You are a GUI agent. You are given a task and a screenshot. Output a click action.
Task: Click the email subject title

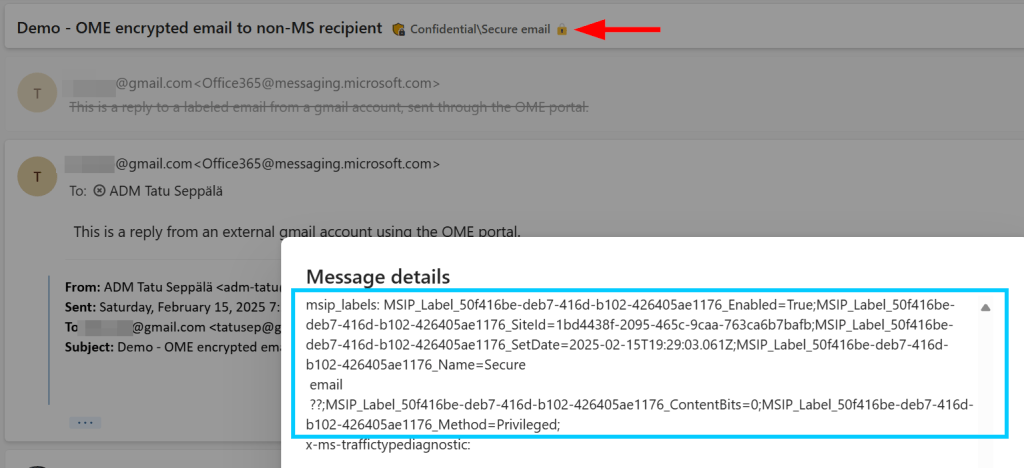(x=199, y=28)
